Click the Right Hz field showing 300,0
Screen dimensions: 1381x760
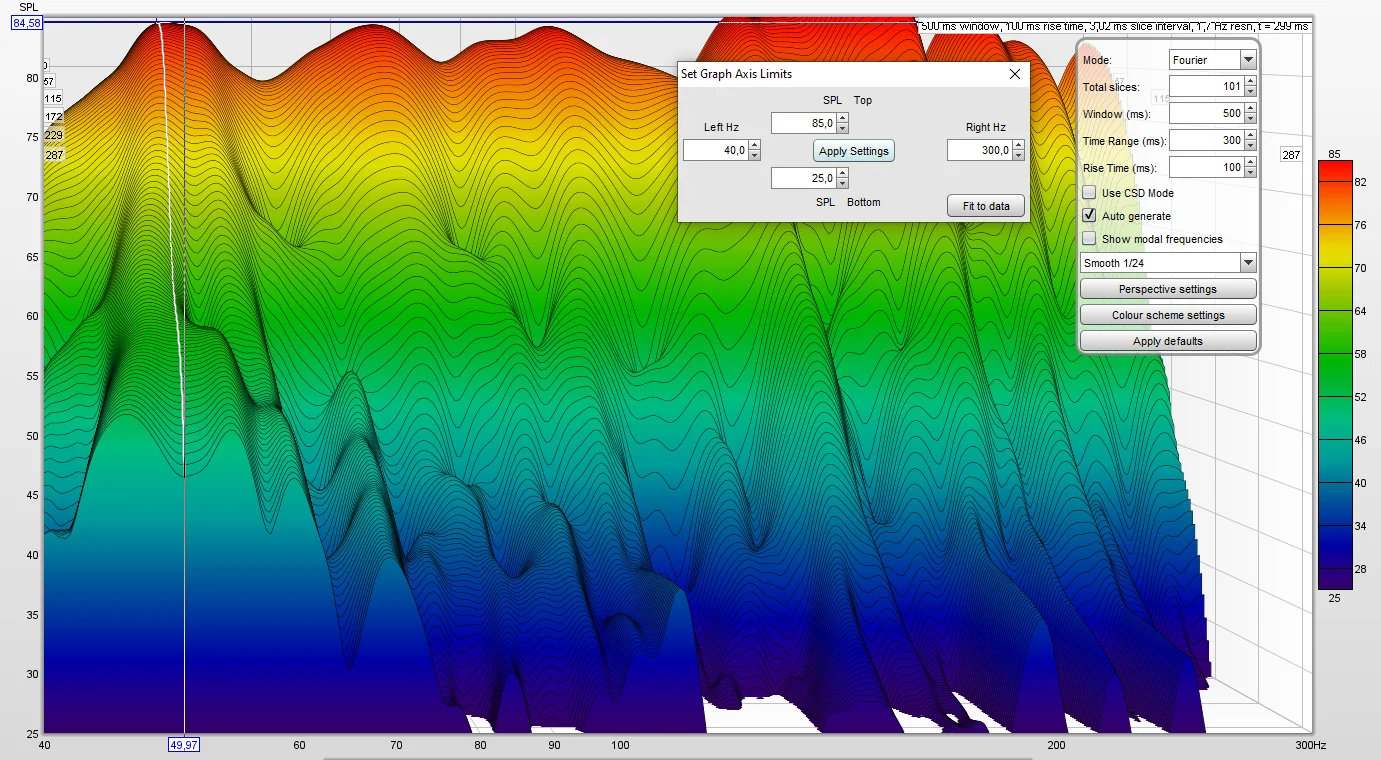[x=980, y=150]
